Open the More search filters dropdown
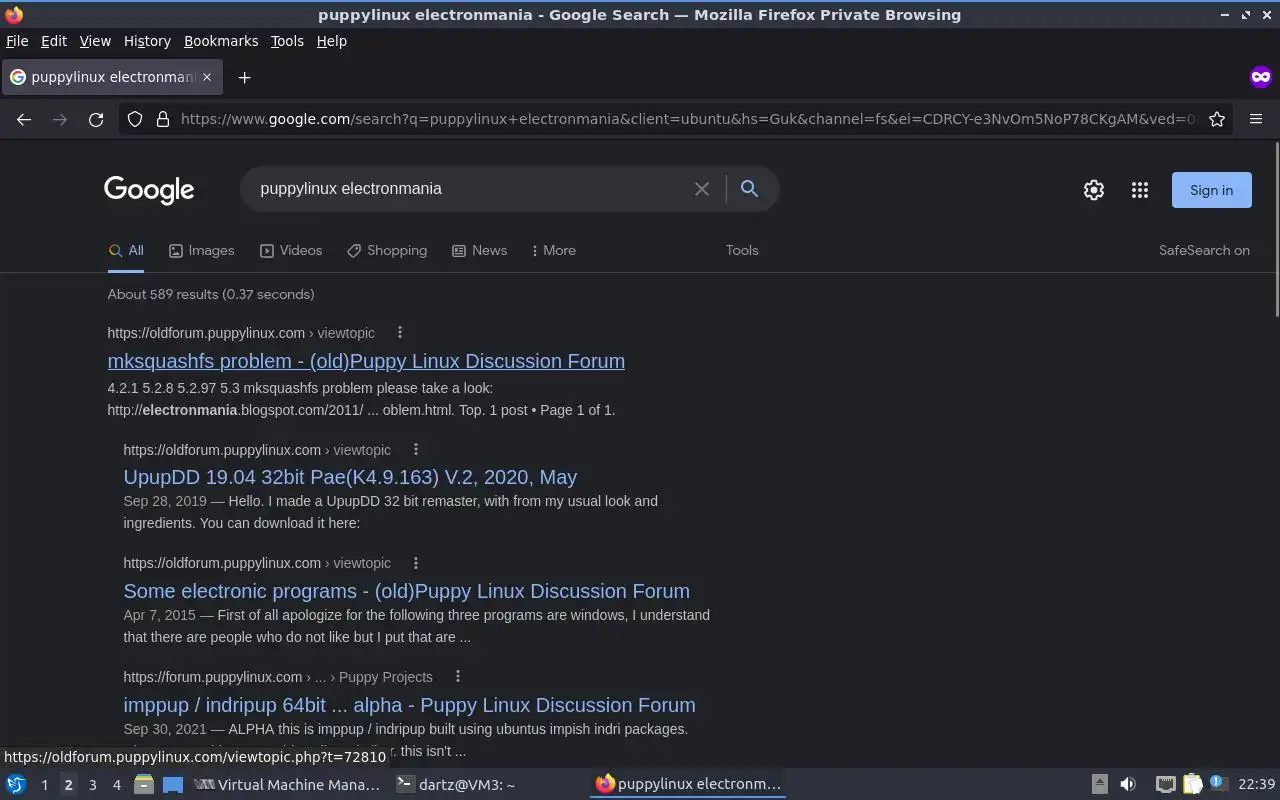 pos(553,251)
